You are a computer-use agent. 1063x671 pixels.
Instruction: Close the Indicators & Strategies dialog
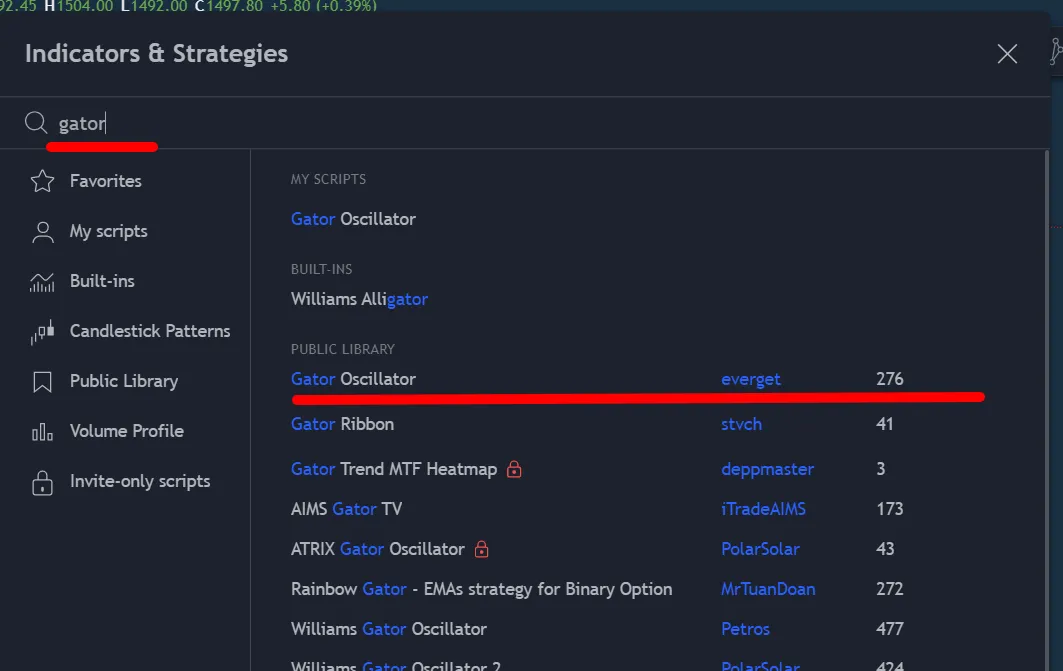click(1007, 54)
